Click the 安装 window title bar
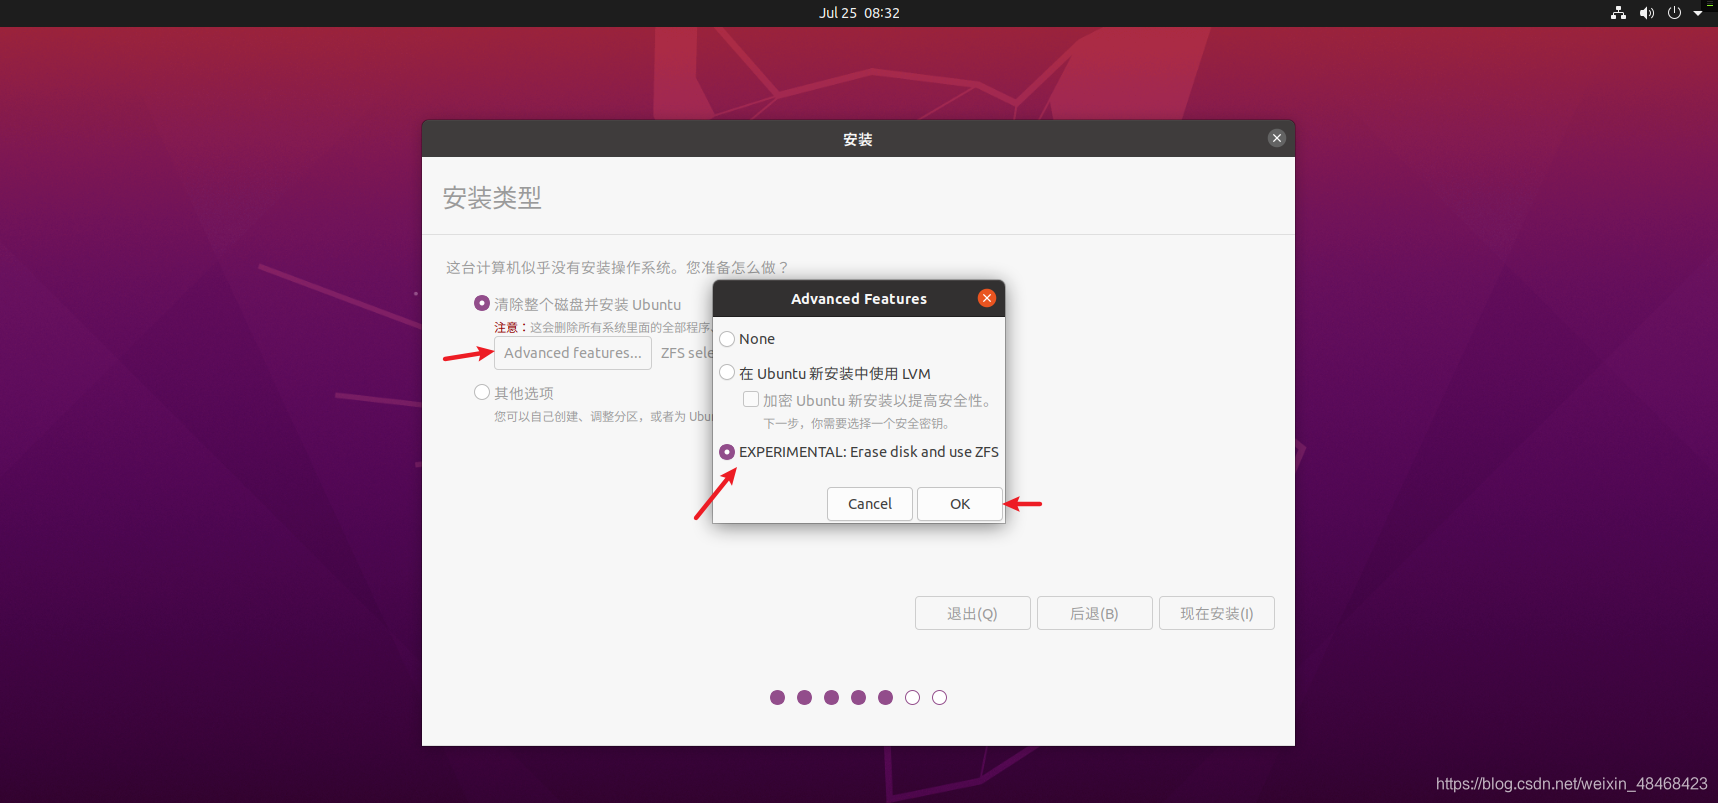Screen dimensions: 1718x803 pos(858,139)
